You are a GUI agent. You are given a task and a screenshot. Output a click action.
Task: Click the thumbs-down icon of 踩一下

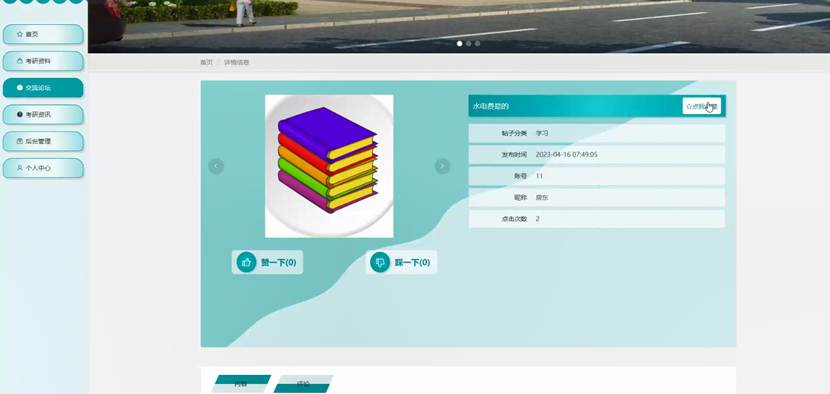point(380,262)
